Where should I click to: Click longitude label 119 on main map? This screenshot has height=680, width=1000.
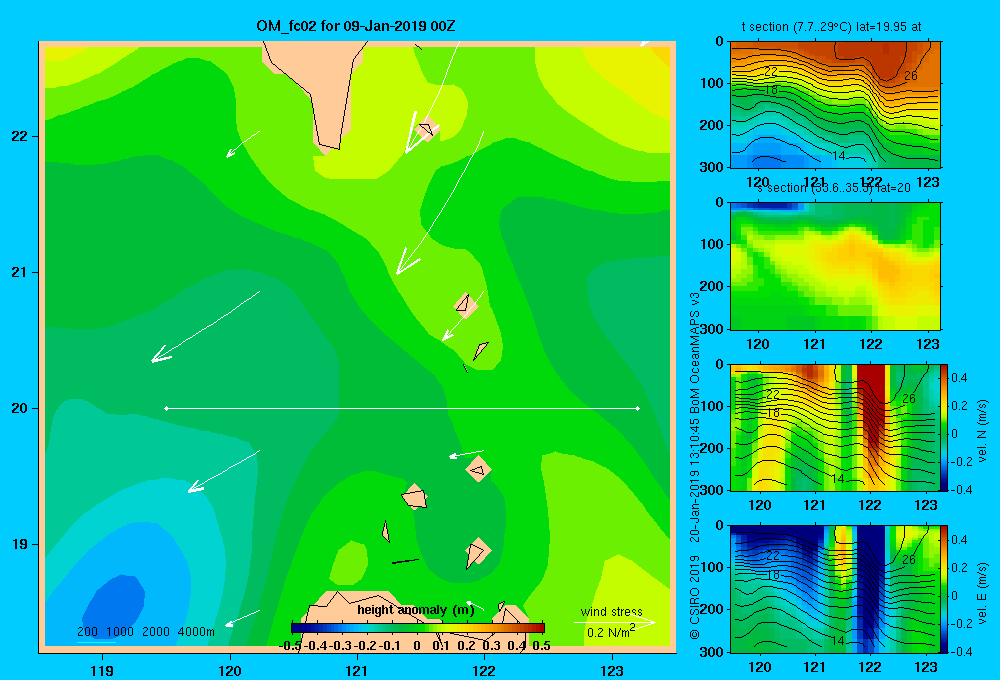(102, 670)
